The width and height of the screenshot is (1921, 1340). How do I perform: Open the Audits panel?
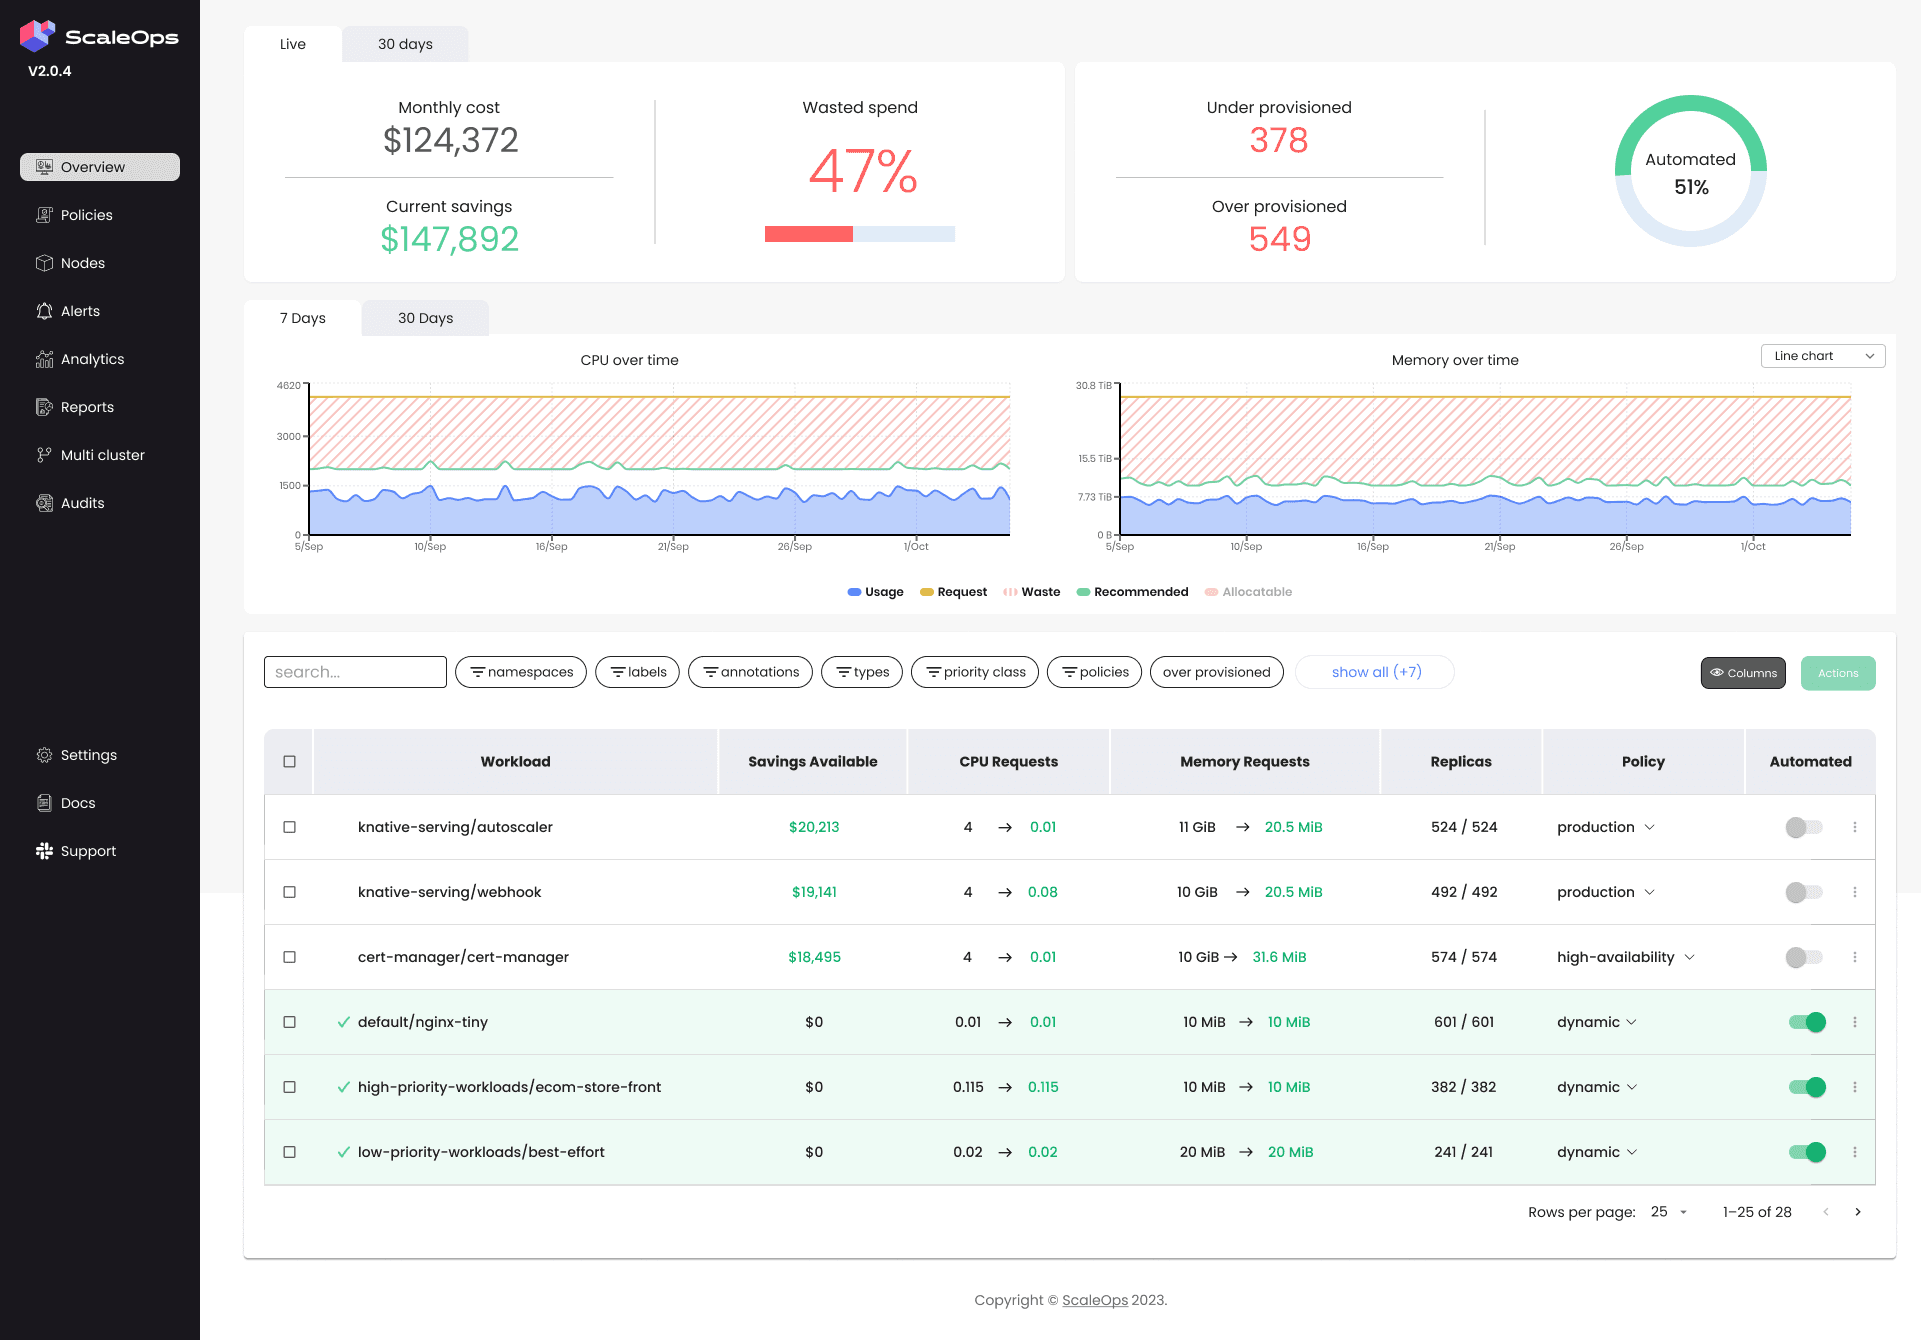tap(81, 502)
